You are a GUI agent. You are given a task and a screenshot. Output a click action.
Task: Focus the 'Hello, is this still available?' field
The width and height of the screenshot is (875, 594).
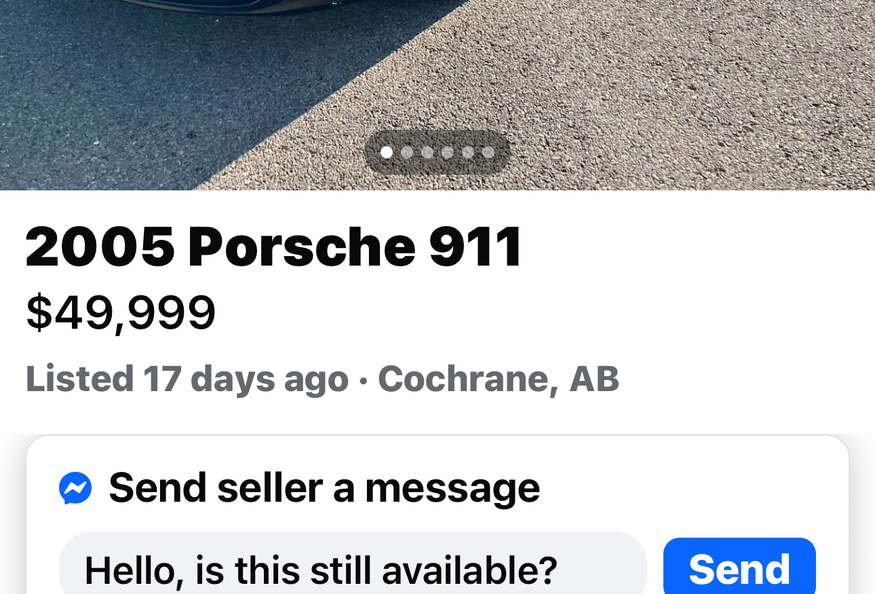point(353,565)
